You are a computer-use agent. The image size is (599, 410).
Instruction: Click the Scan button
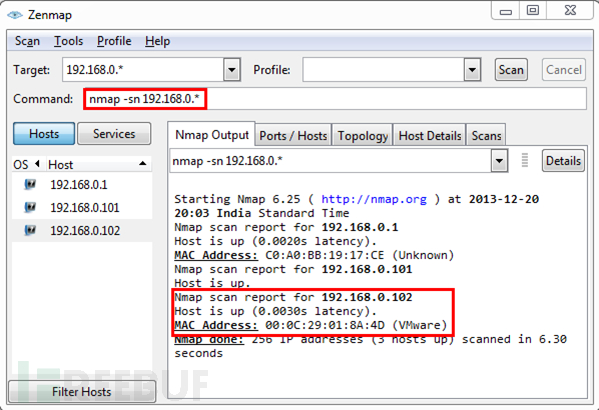pos(511,70)
